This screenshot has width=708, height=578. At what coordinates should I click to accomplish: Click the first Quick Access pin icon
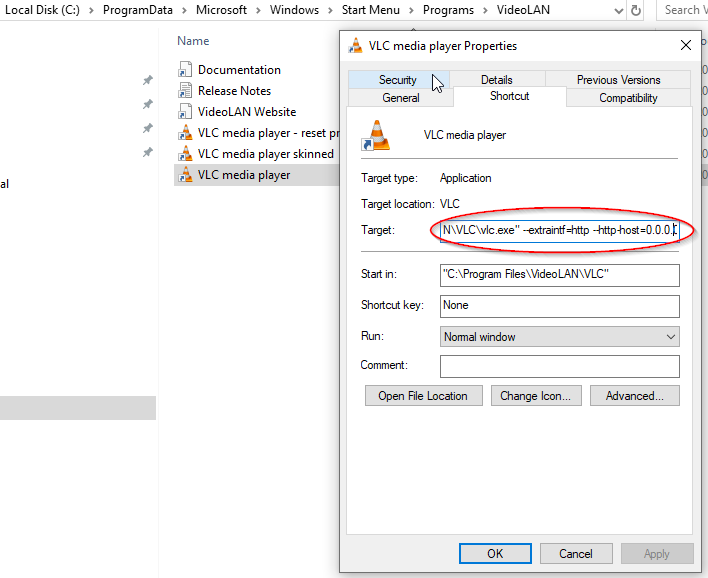(147, 81)
